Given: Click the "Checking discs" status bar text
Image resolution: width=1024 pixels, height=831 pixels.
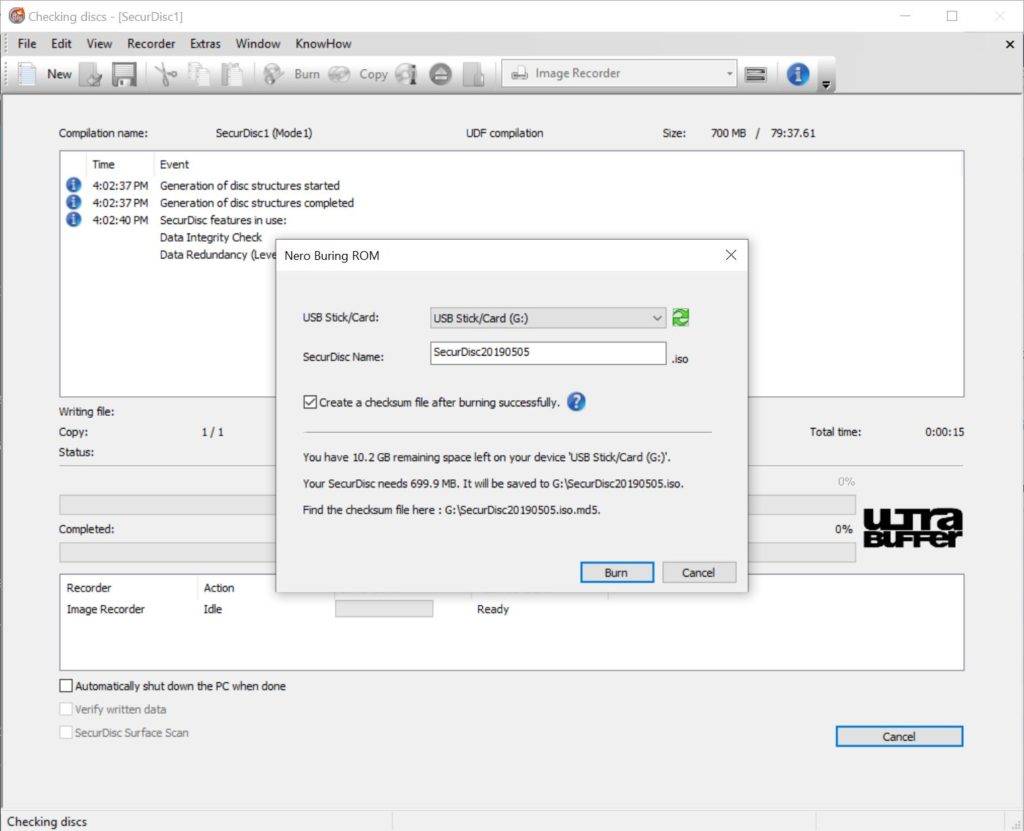Looking at the screenshot, I should click(x=47, y=821).
